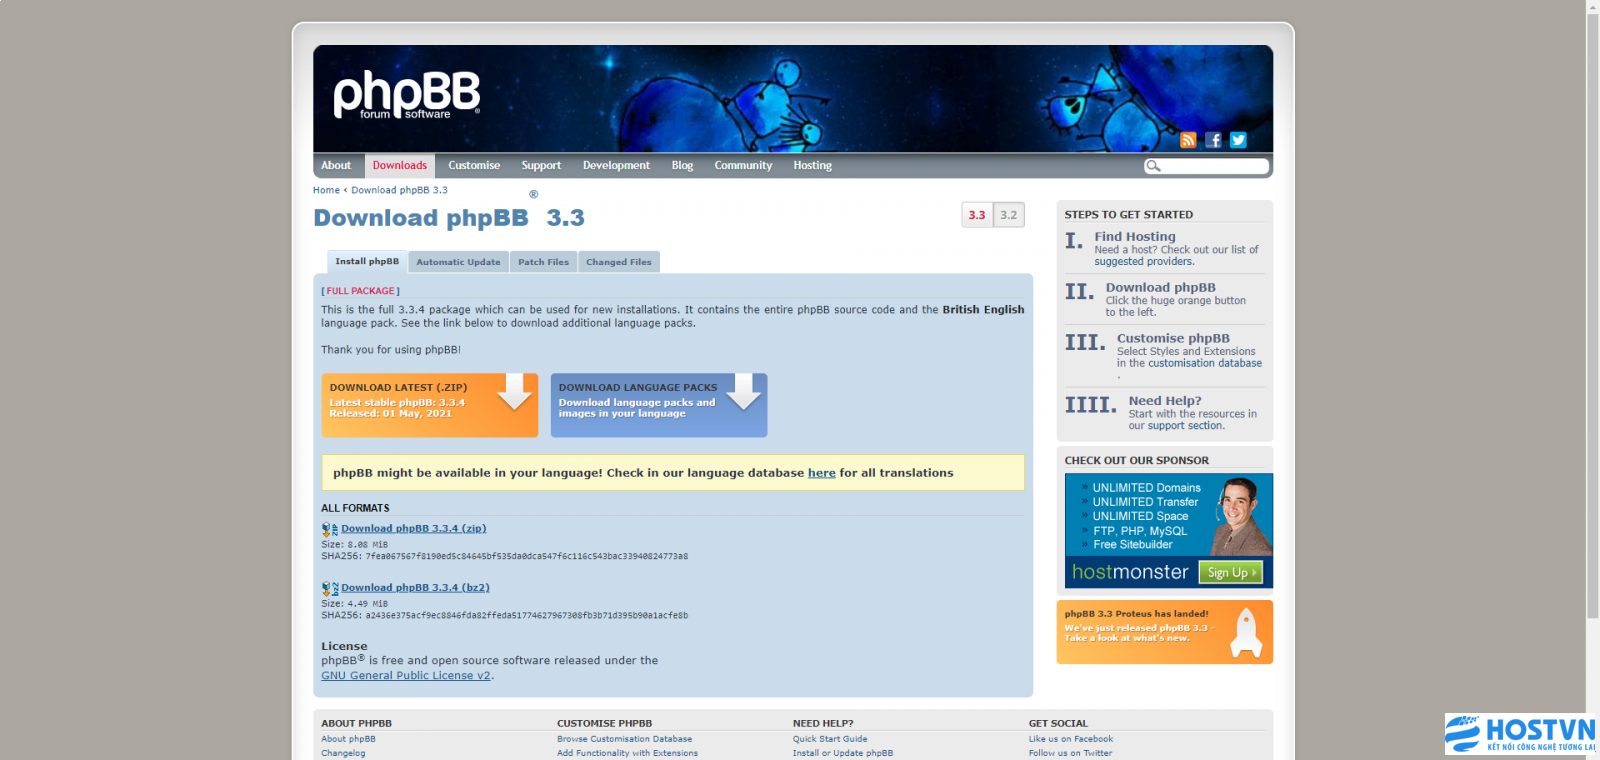
Task: Follow the Download phpBB 3.3 breadcrumb link
Action: coord(399,190)
